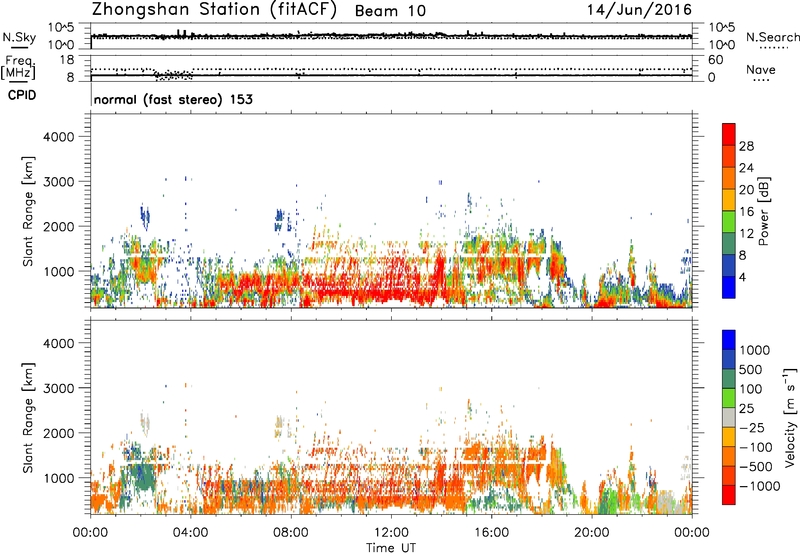Click the 500 label on Velocity colorbar
The width and height of the screenshot is (800, 554).
pyautogui.click(x=751, y=369)
